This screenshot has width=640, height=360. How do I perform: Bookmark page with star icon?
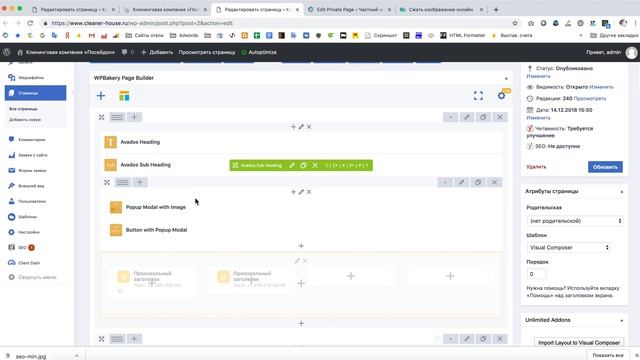[515, 23]
